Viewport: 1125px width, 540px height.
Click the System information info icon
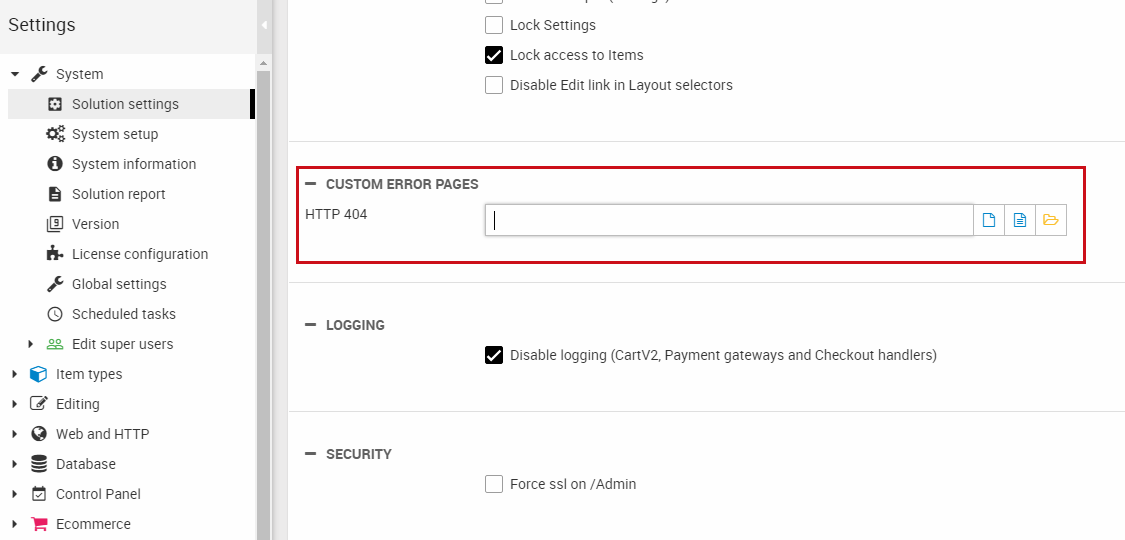coord(55,164)
